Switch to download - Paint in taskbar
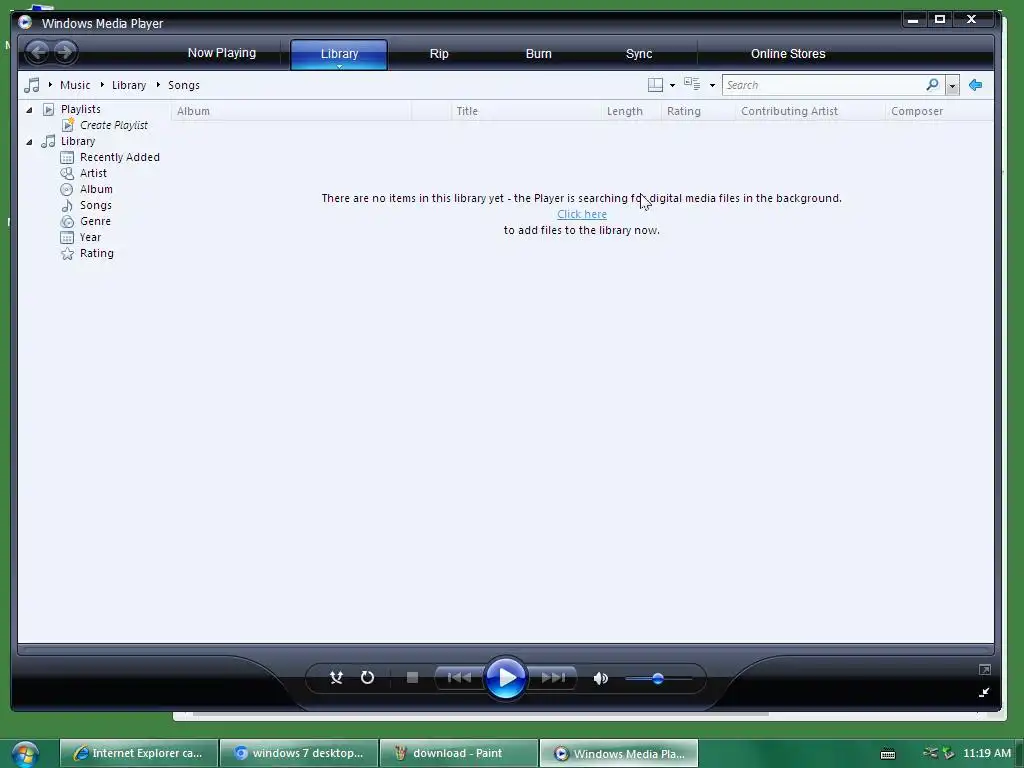 (x=458, y=753)
